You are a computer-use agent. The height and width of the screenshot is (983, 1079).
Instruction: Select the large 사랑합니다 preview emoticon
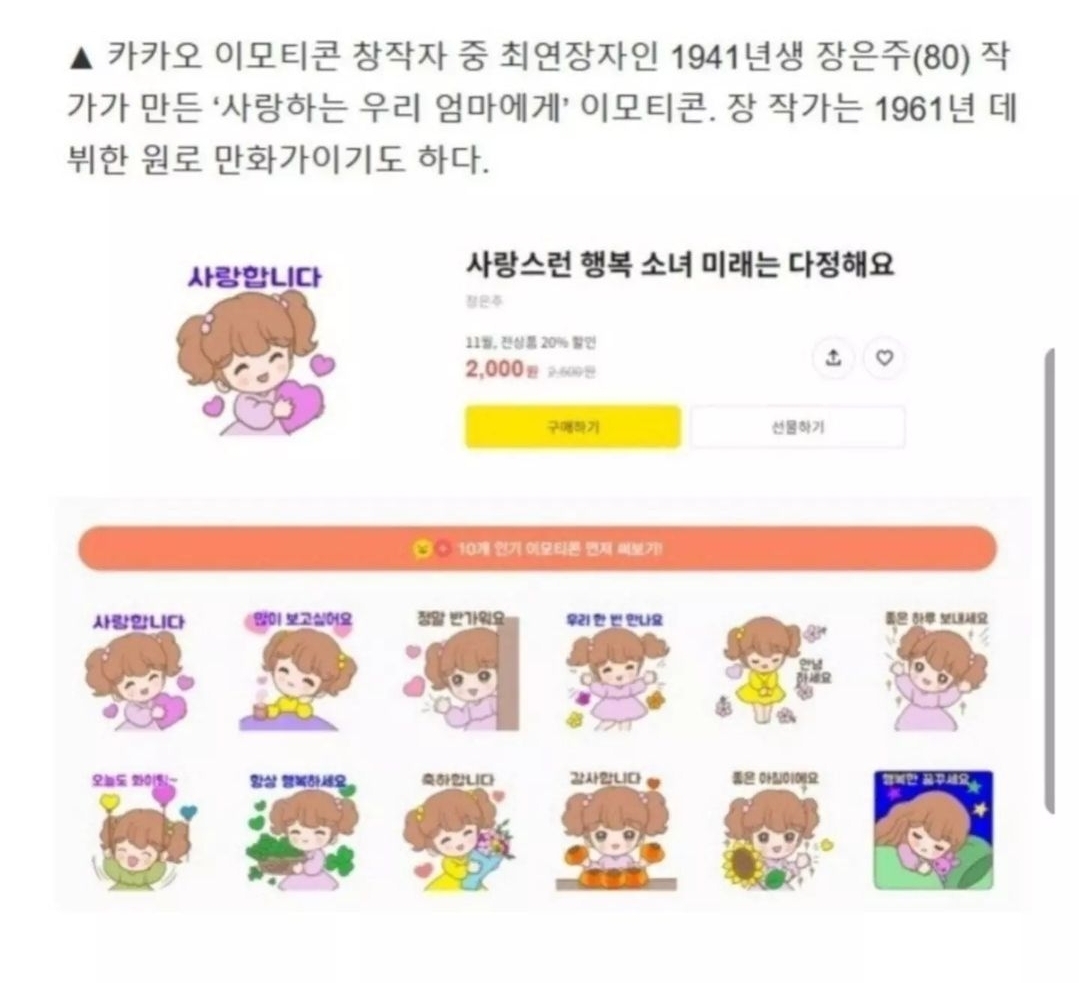point(255,350)
